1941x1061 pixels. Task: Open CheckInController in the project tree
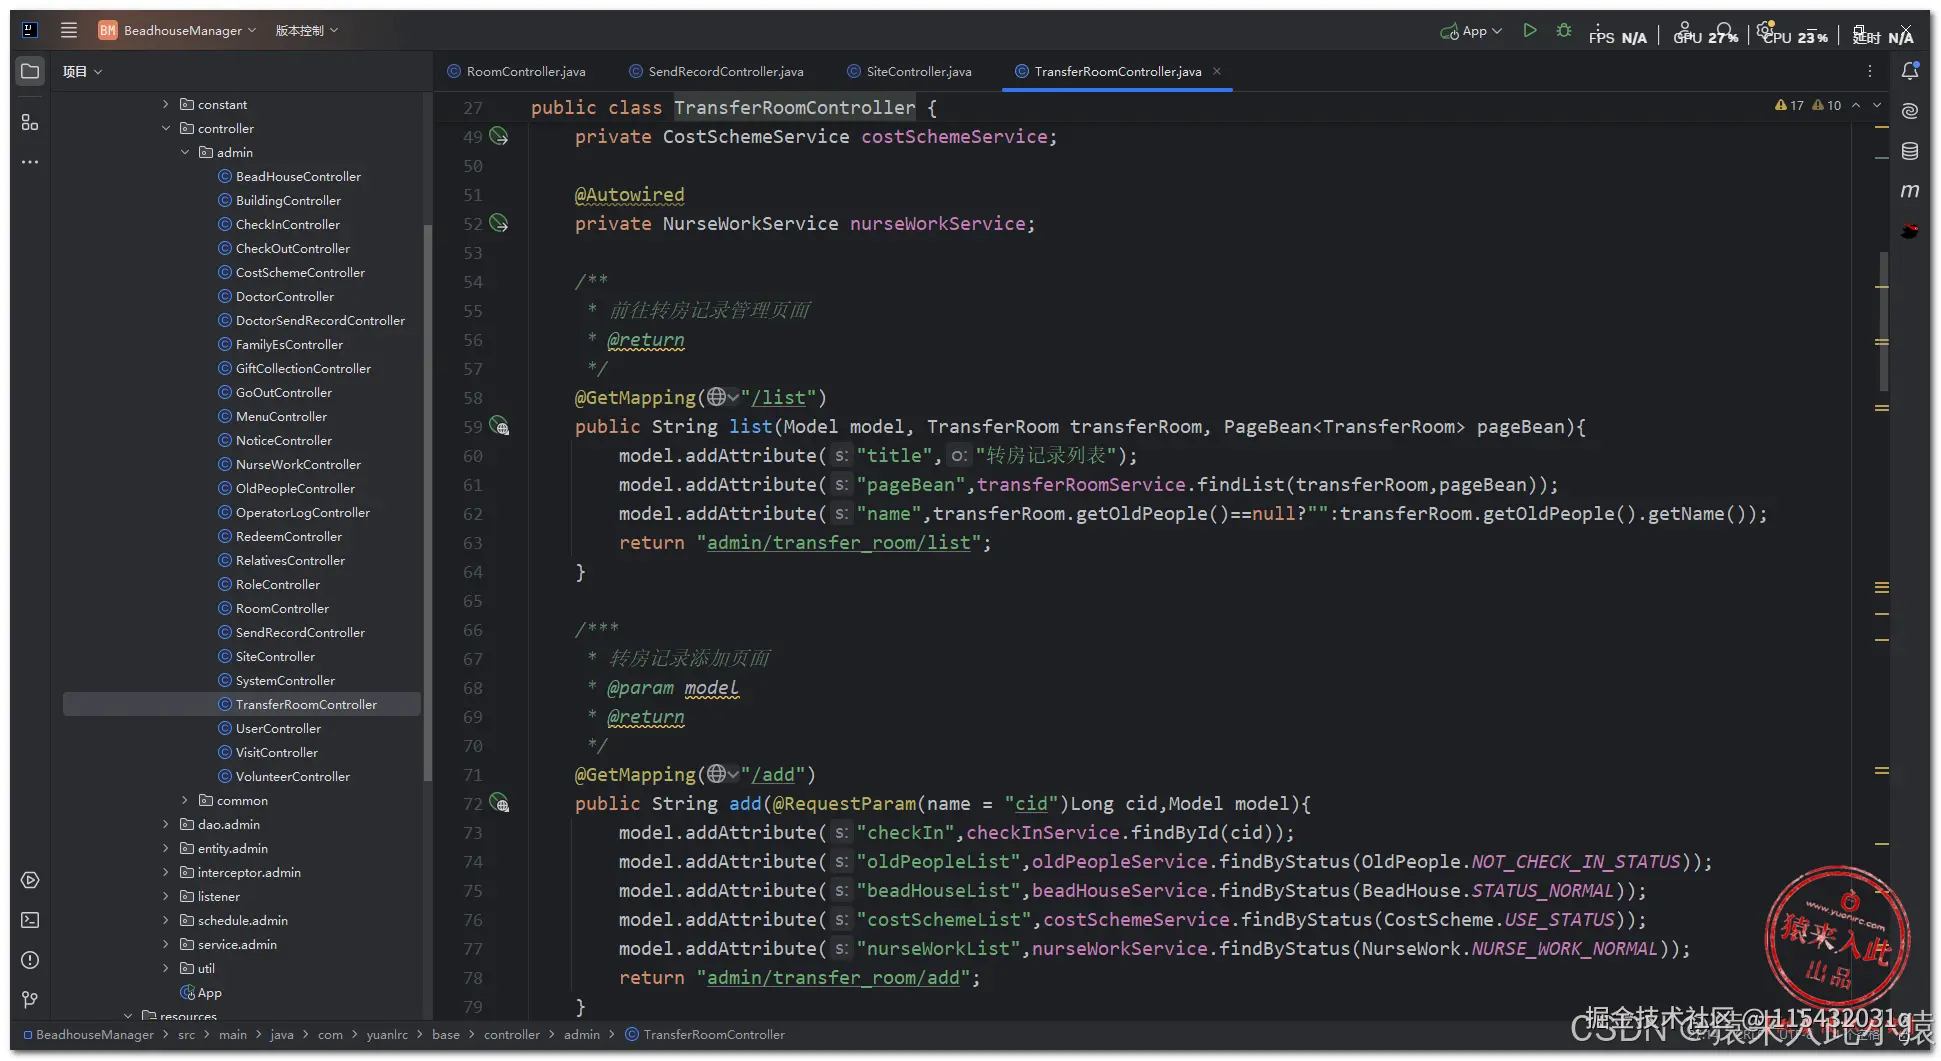pos(288,224)
